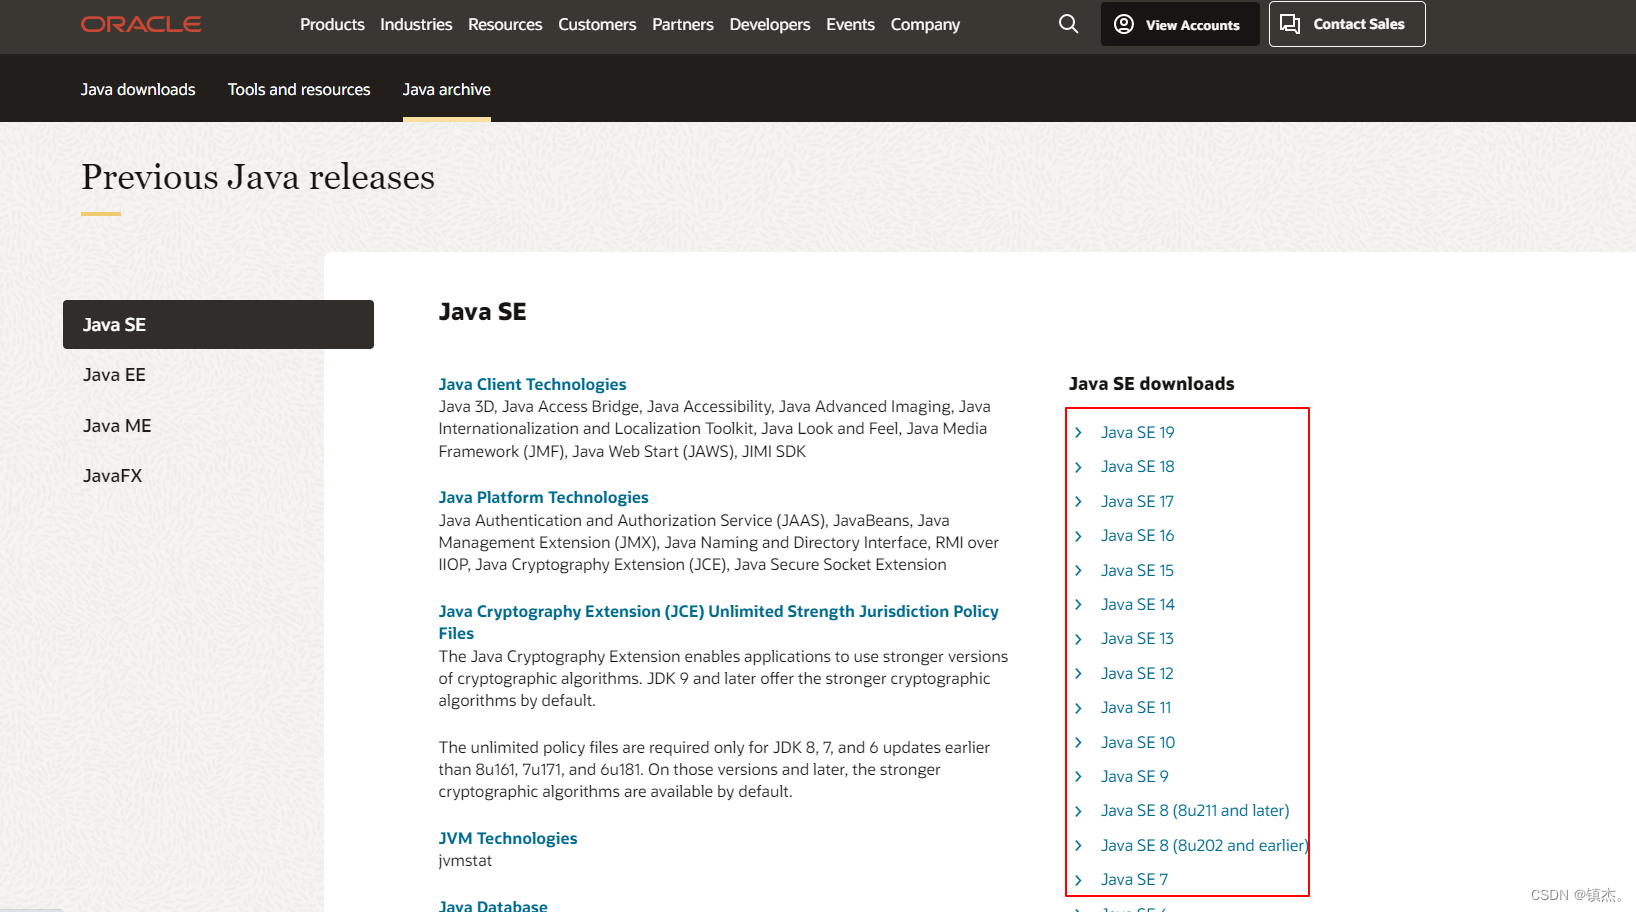Viewport: 1636px width, 912px height.
Task: Click the Oracle logo
Action: (x=141, y=24)
